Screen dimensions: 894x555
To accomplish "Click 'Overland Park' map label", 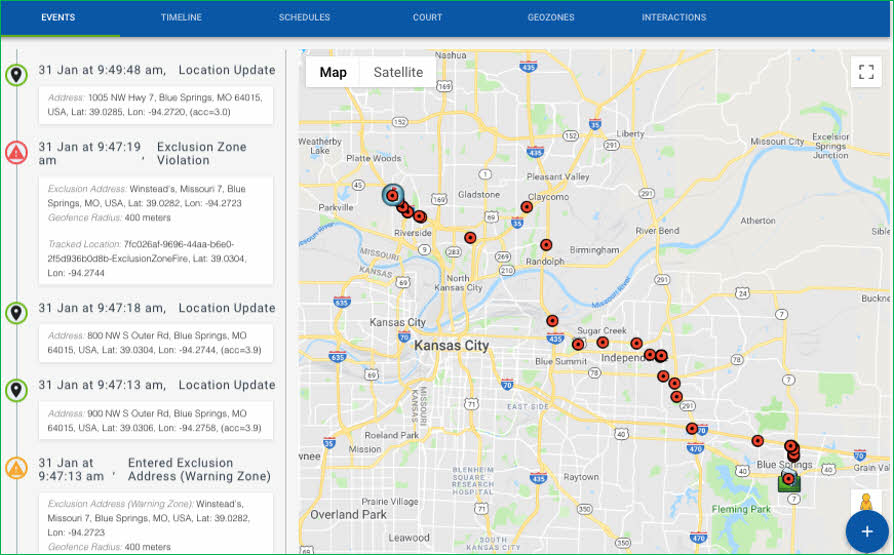I will click(x=348, y=515).
